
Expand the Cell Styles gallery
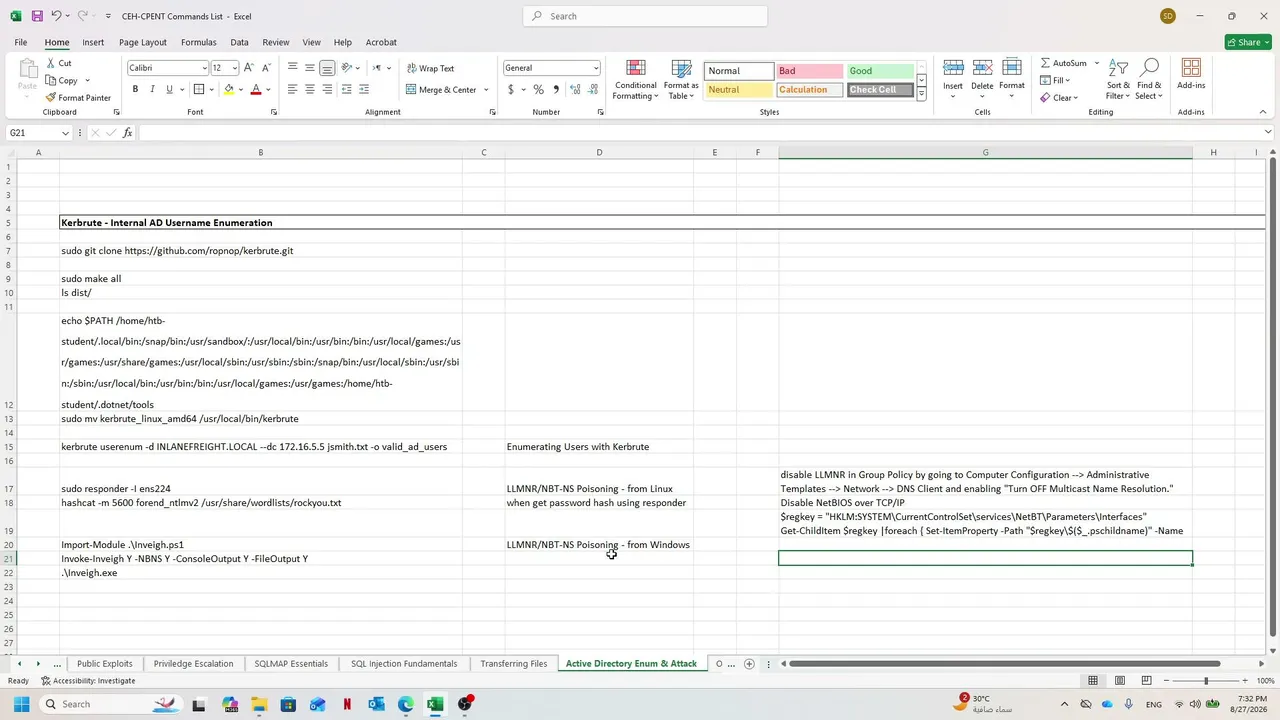point(921,94)
